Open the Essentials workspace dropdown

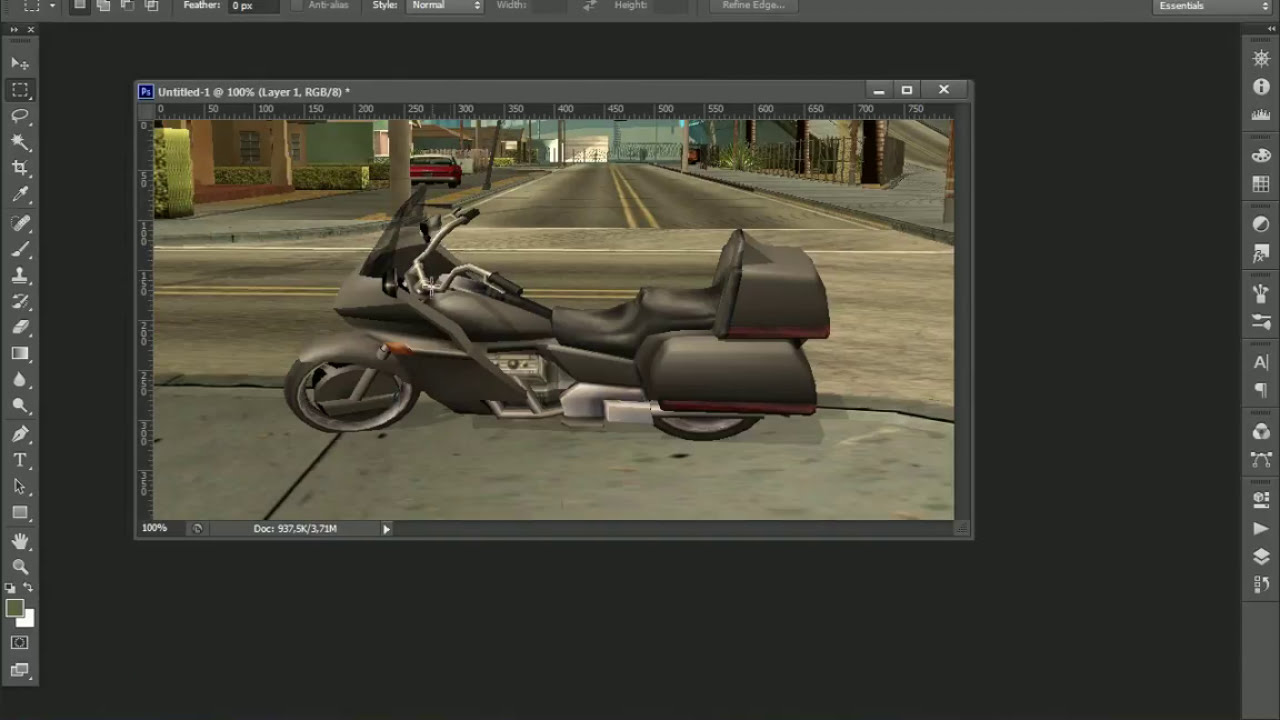point(1212,6)
